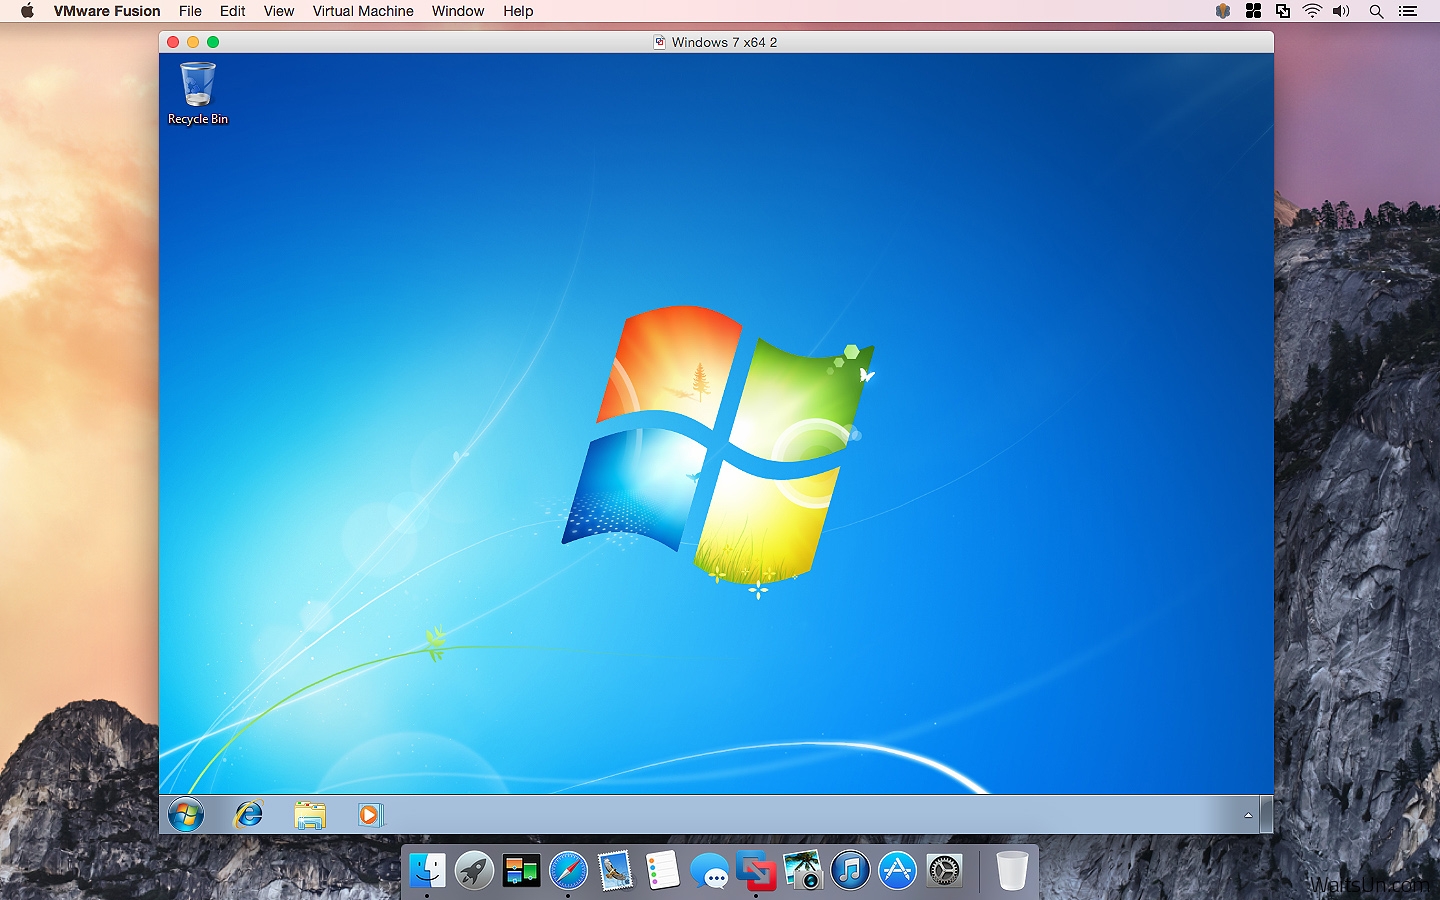
Task: Open Windows Explorer folder icon in taskbar
Action: pyautogui.click(x=310, y=816)
